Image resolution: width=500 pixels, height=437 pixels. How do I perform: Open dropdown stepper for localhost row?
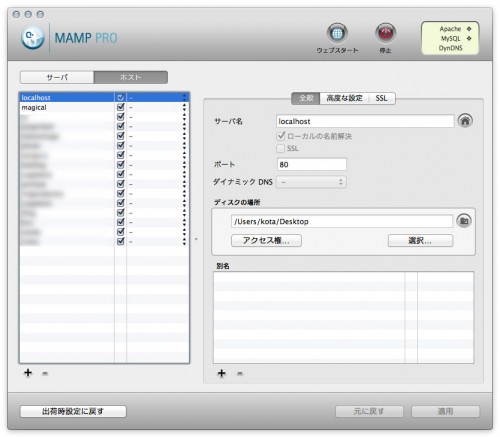[184, 98]
